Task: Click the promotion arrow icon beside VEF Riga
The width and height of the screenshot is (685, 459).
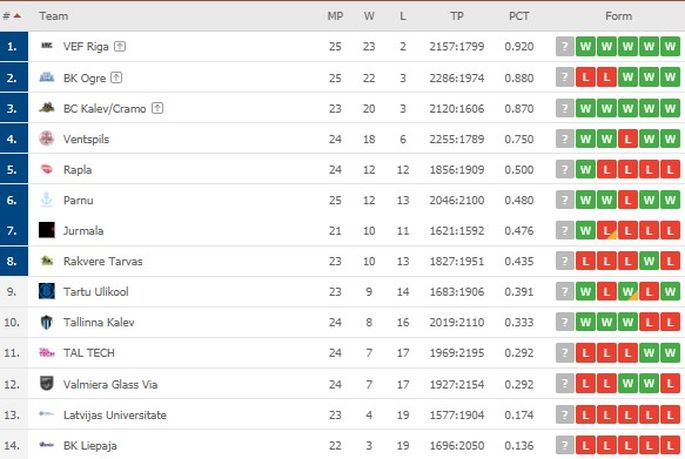Action: tap(120, 46)
